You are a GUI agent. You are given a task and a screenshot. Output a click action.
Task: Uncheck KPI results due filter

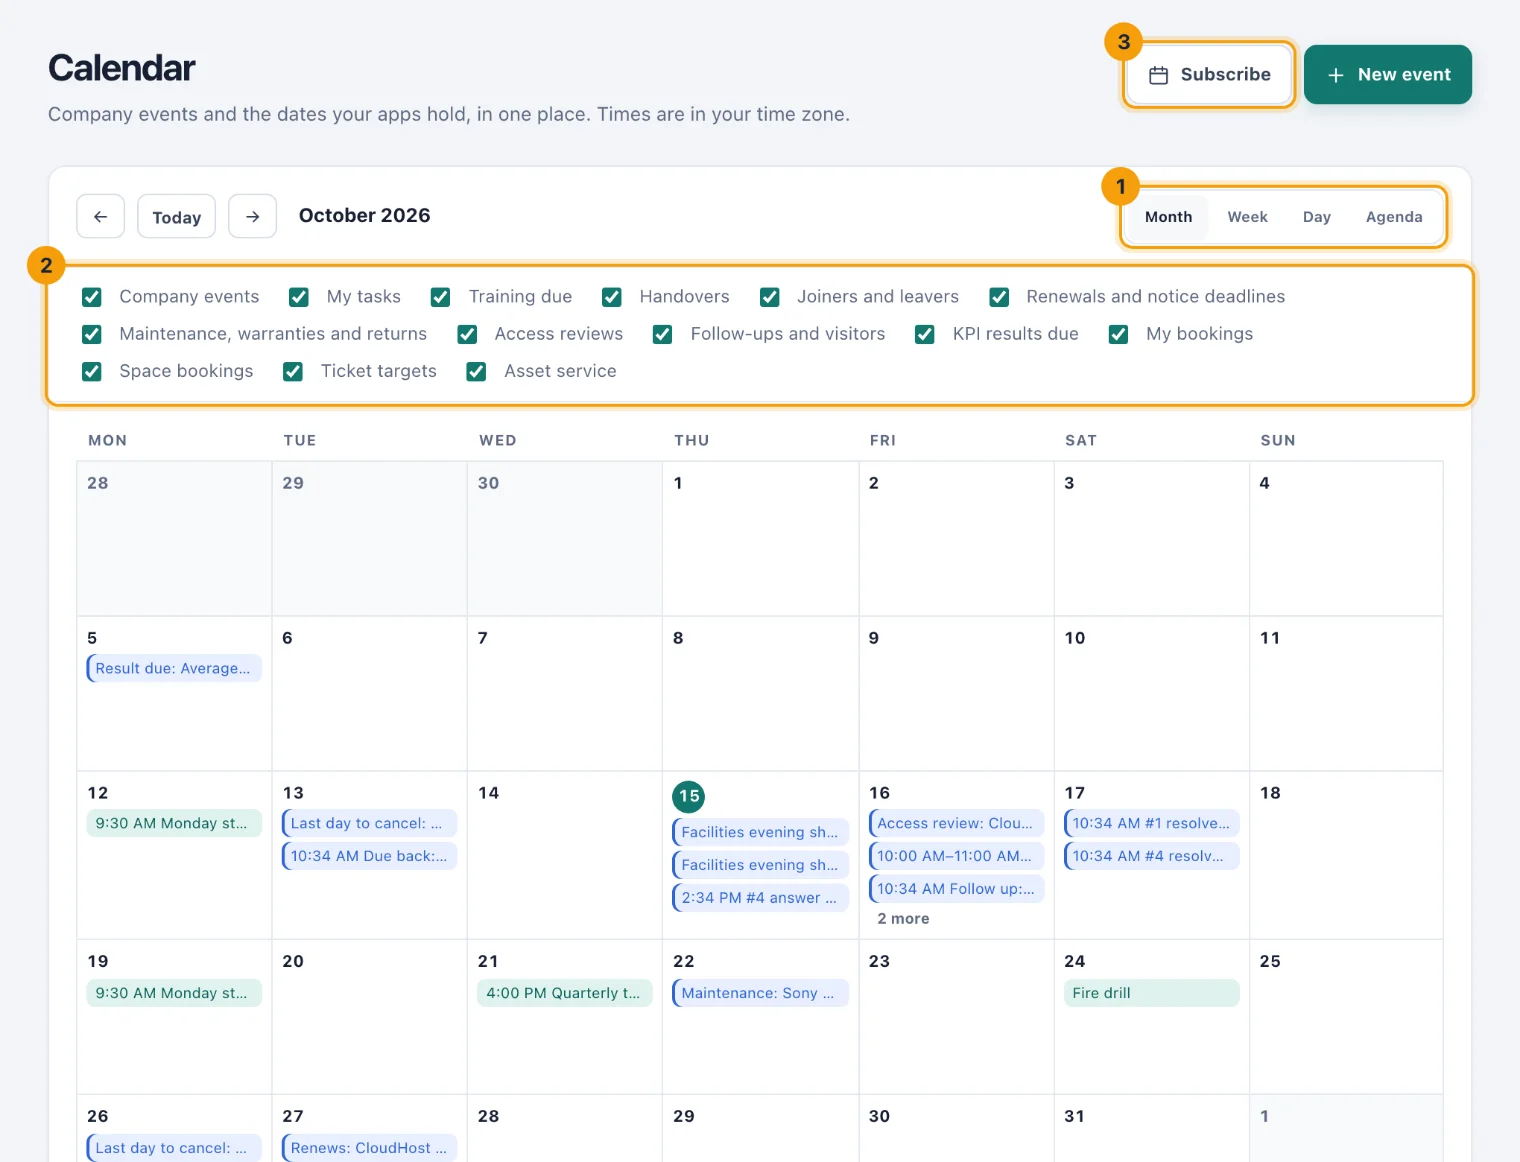click(x=925, y=334)
